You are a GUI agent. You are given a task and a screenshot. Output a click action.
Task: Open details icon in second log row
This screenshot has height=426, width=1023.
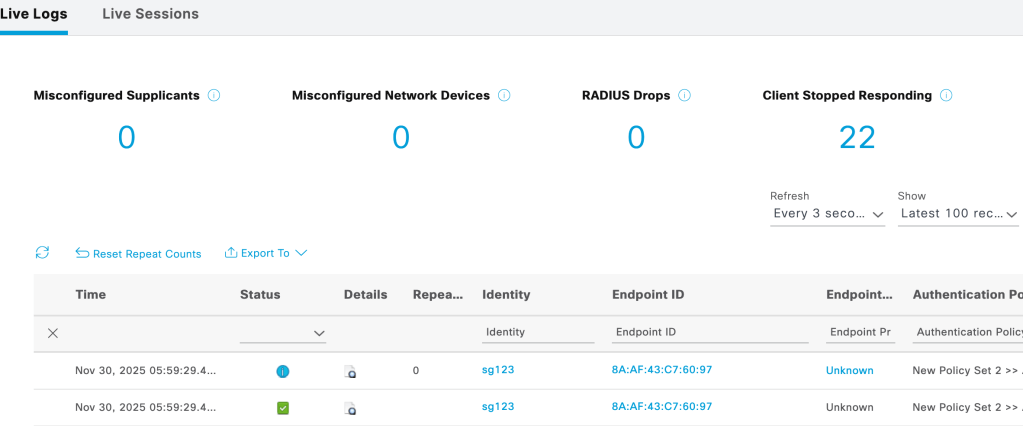(x=351, y=408)
